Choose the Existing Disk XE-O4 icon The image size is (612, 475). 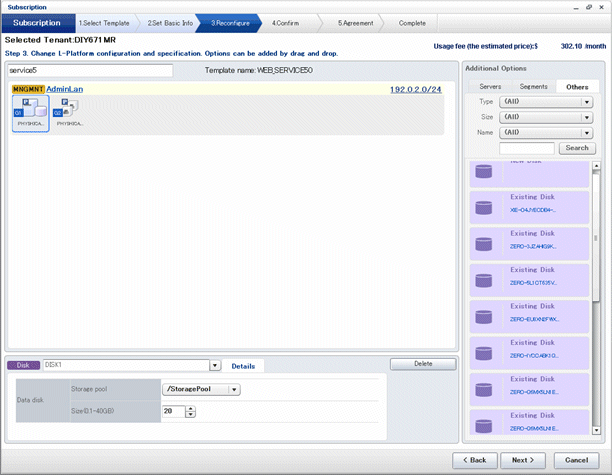tap(484, 208)
